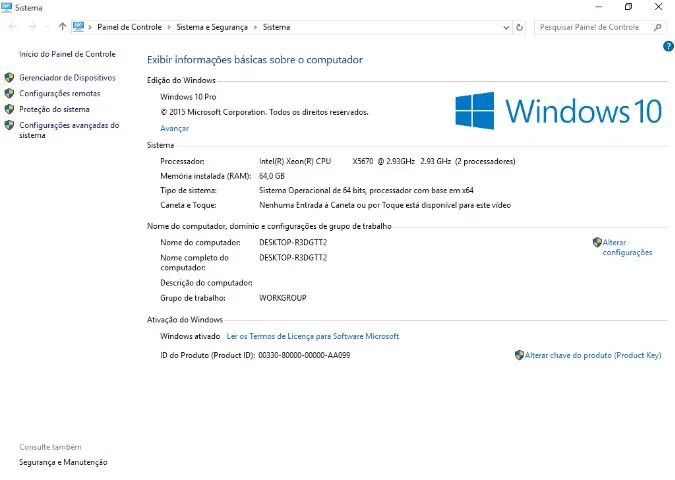Click shield icon beside Gerenciador de Dispositivos

(9, 77)
